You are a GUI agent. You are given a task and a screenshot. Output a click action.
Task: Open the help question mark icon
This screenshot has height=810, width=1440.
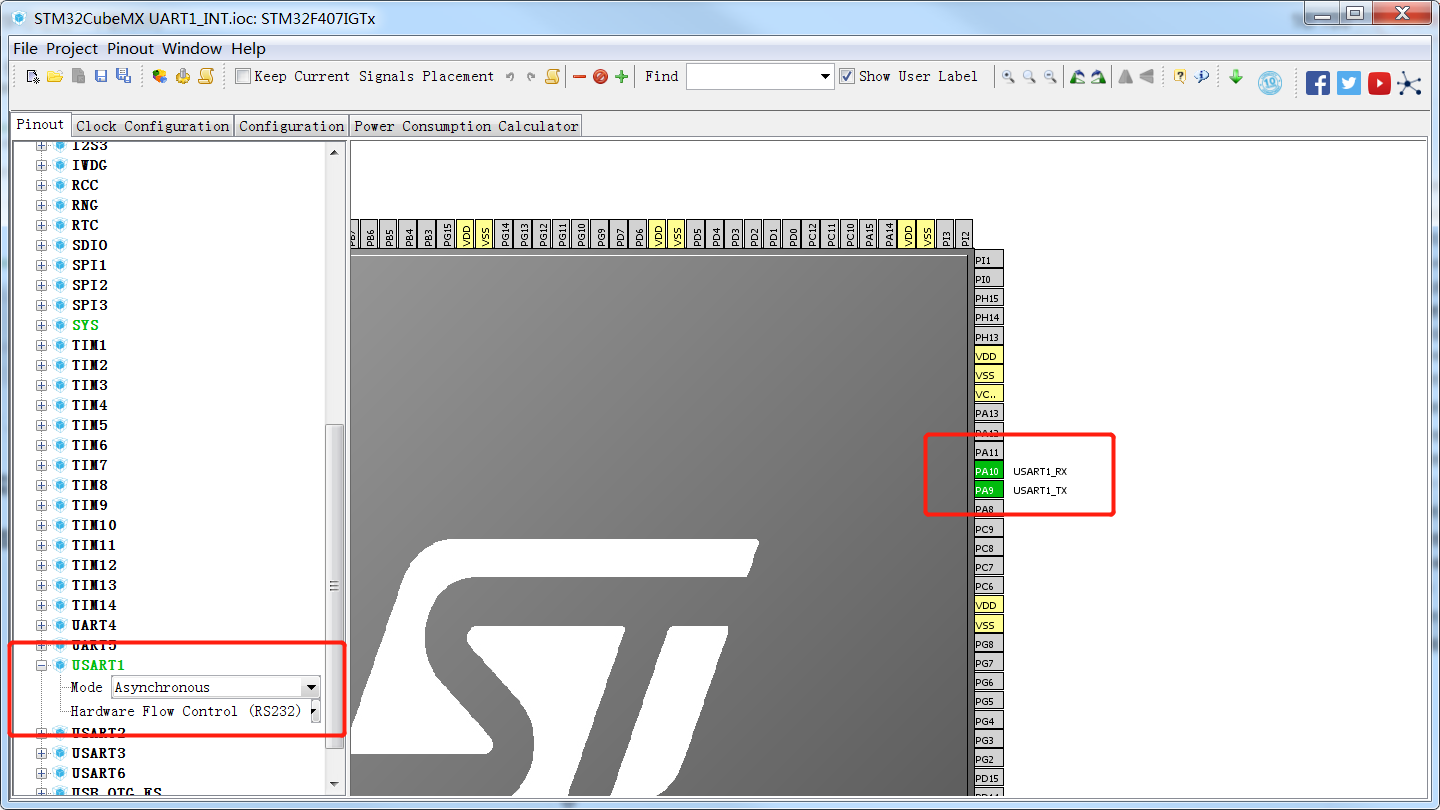[x=1180, y=76]
